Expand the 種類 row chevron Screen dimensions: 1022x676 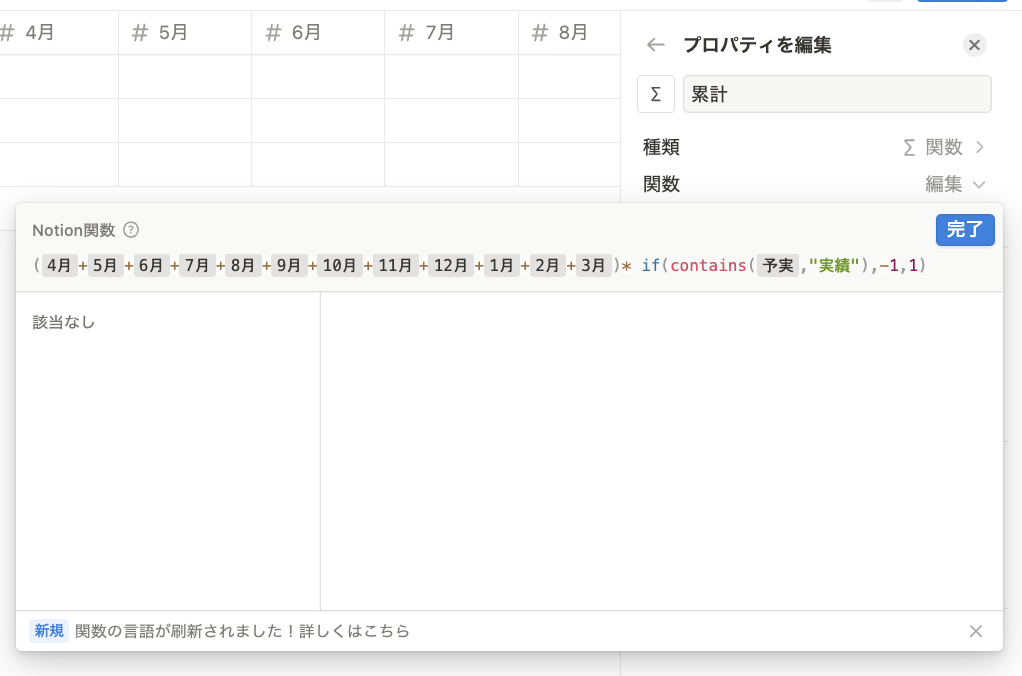tap(979, 147)
